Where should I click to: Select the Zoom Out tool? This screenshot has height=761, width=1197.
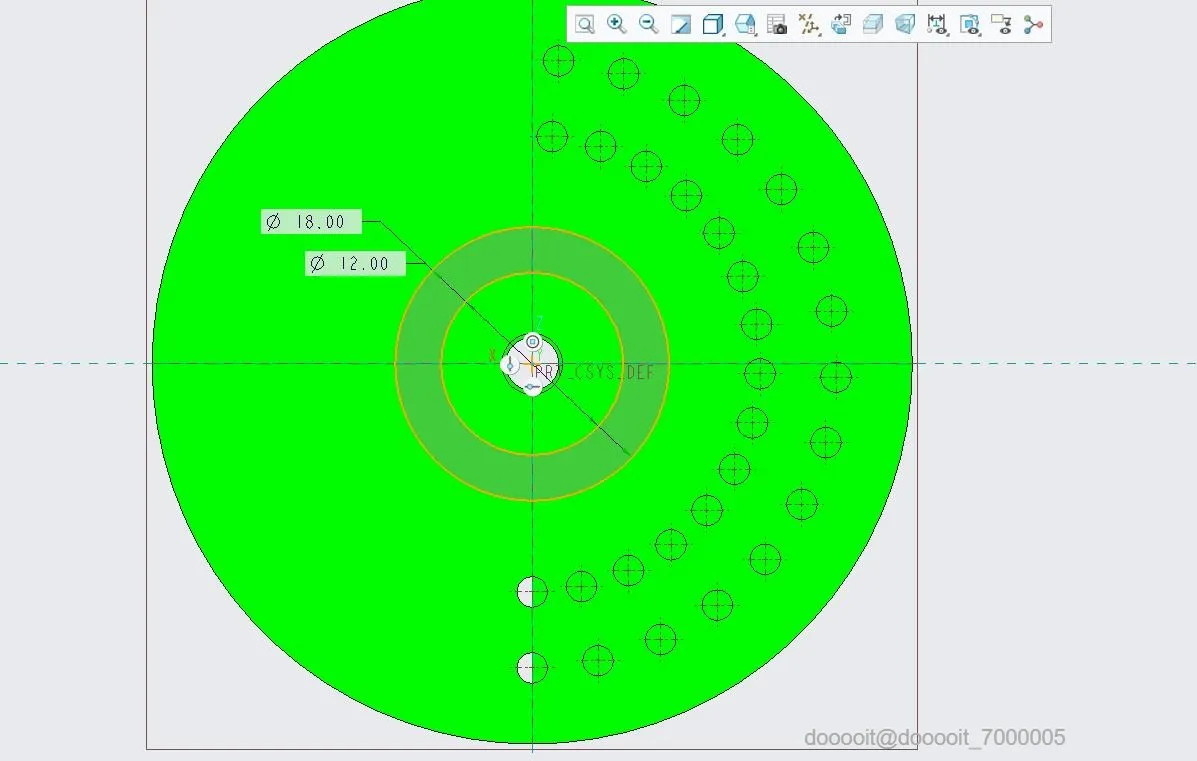pos(649,24)
